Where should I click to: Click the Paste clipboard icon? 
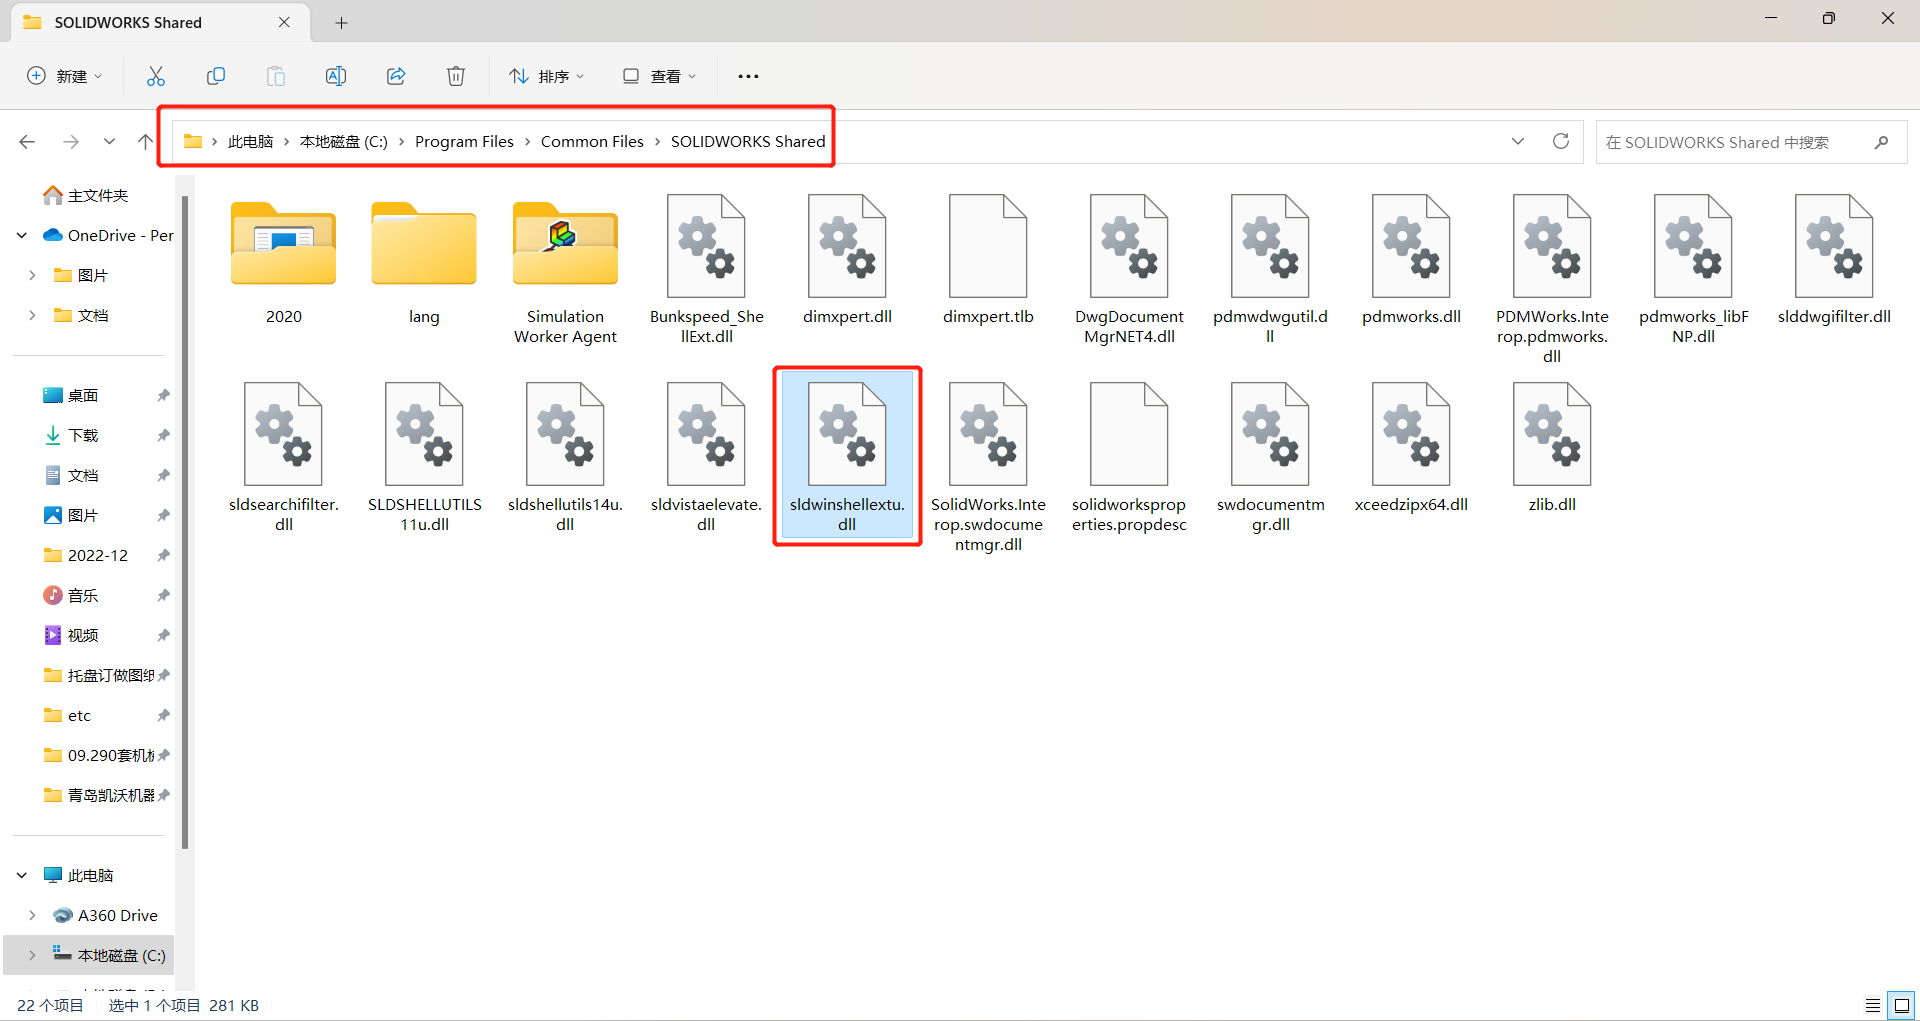tap(276, 76)
